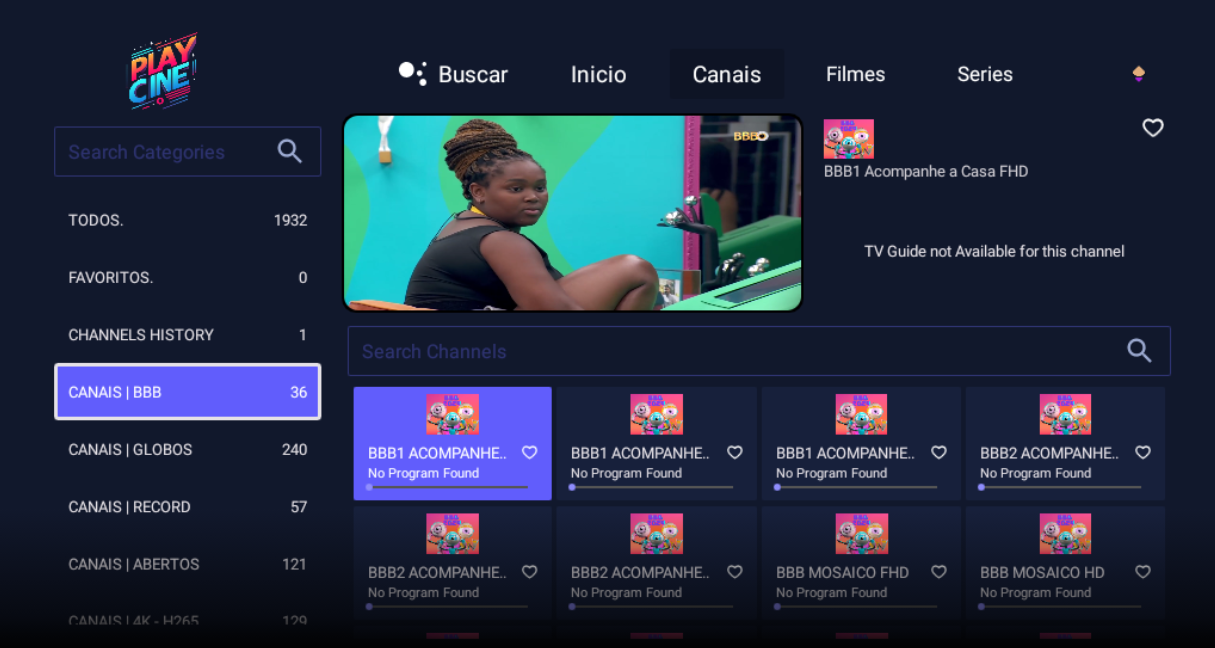Switch to the Filmes tab
Viewport: 1215px width, 648px height.
(x=855, y=74)
